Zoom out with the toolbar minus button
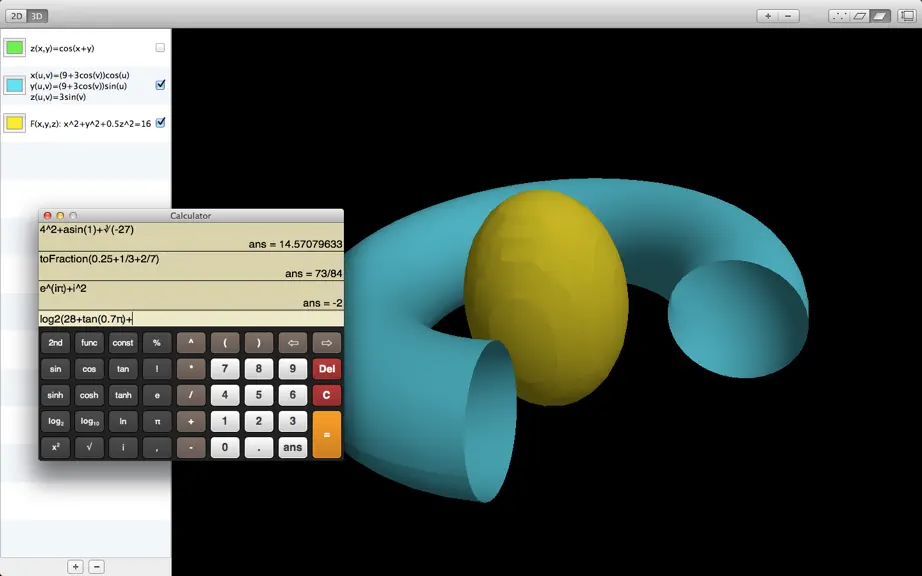 click(788, 16)
